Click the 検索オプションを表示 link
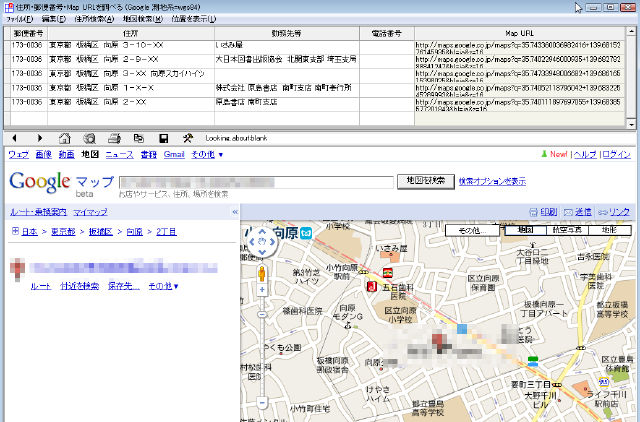 (492, 181)
